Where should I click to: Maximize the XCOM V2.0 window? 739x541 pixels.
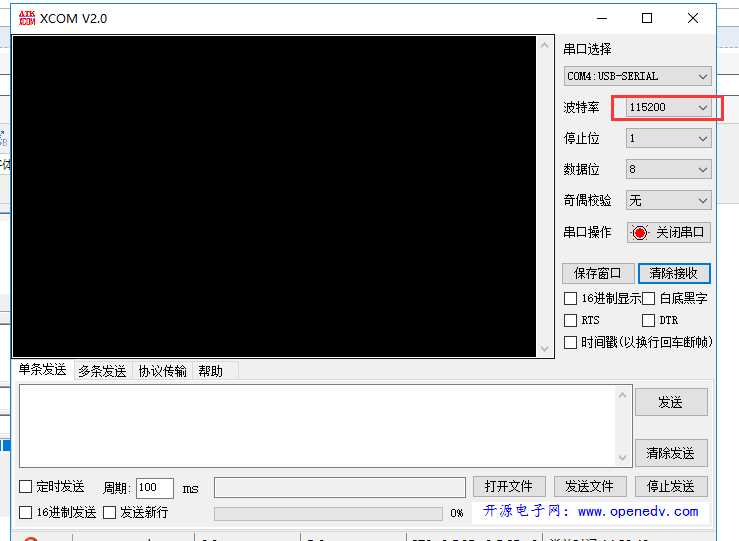[647, 18]
